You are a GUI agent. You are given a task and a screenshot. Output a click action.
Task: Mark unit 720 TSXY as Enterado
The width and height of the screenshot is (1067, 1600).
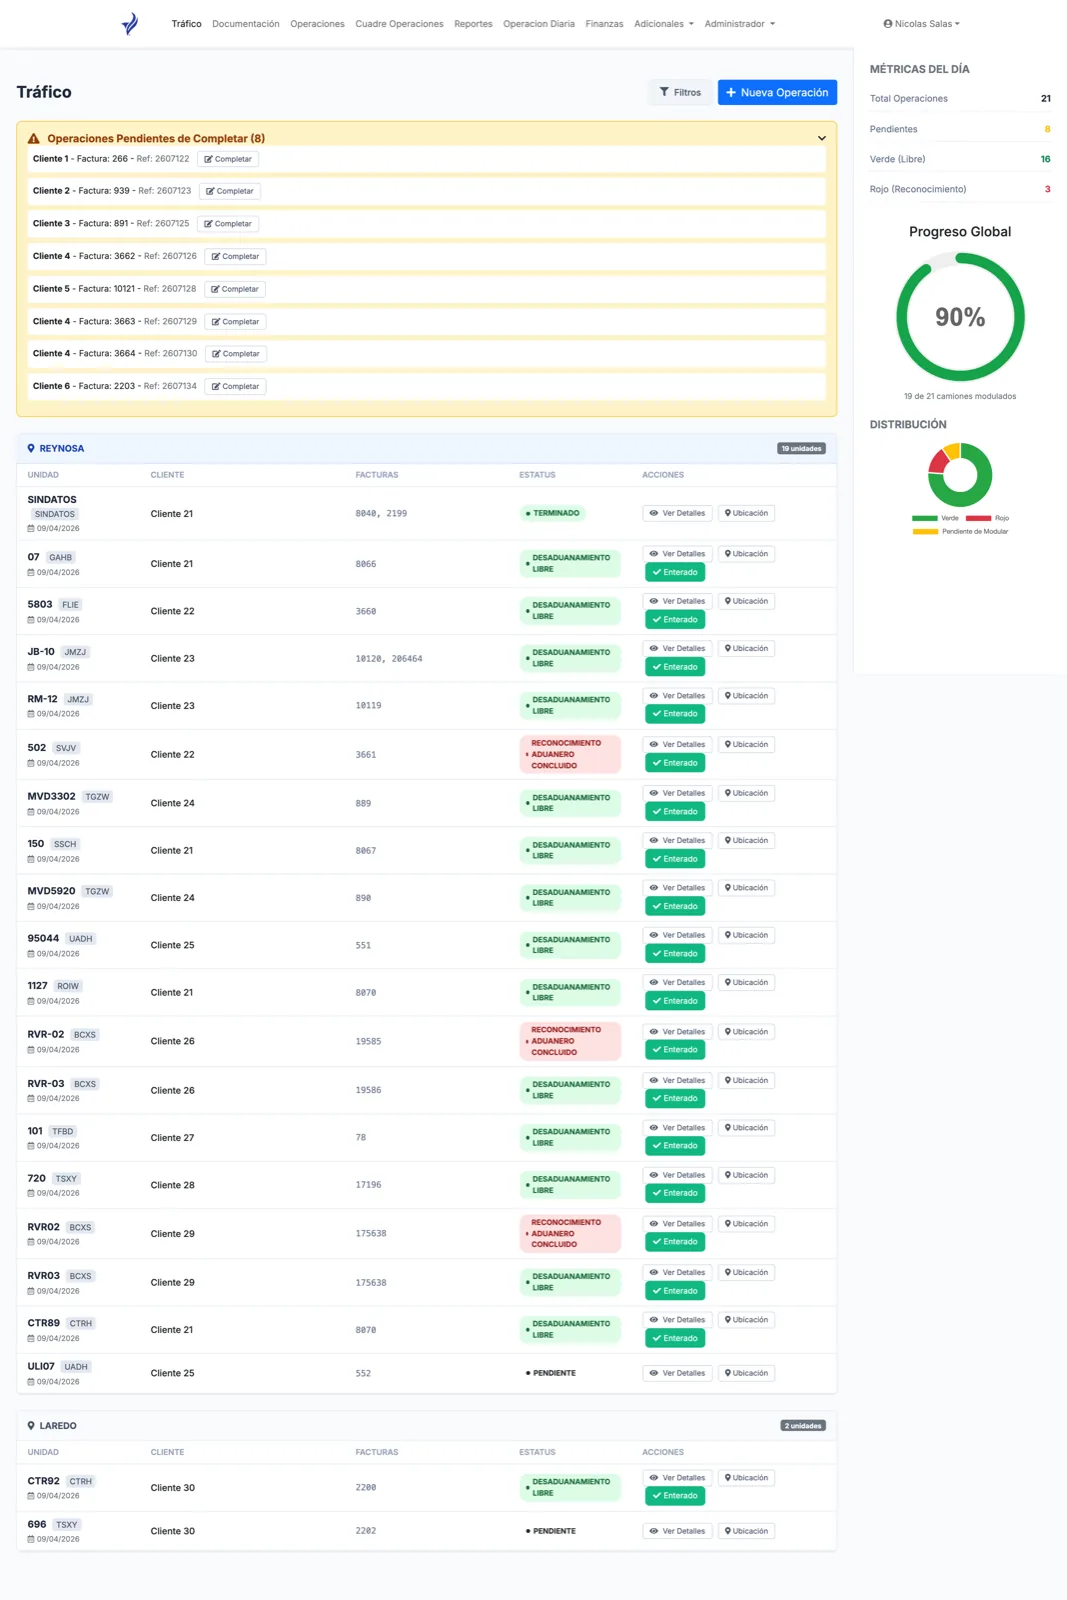tap(675, 1193)
